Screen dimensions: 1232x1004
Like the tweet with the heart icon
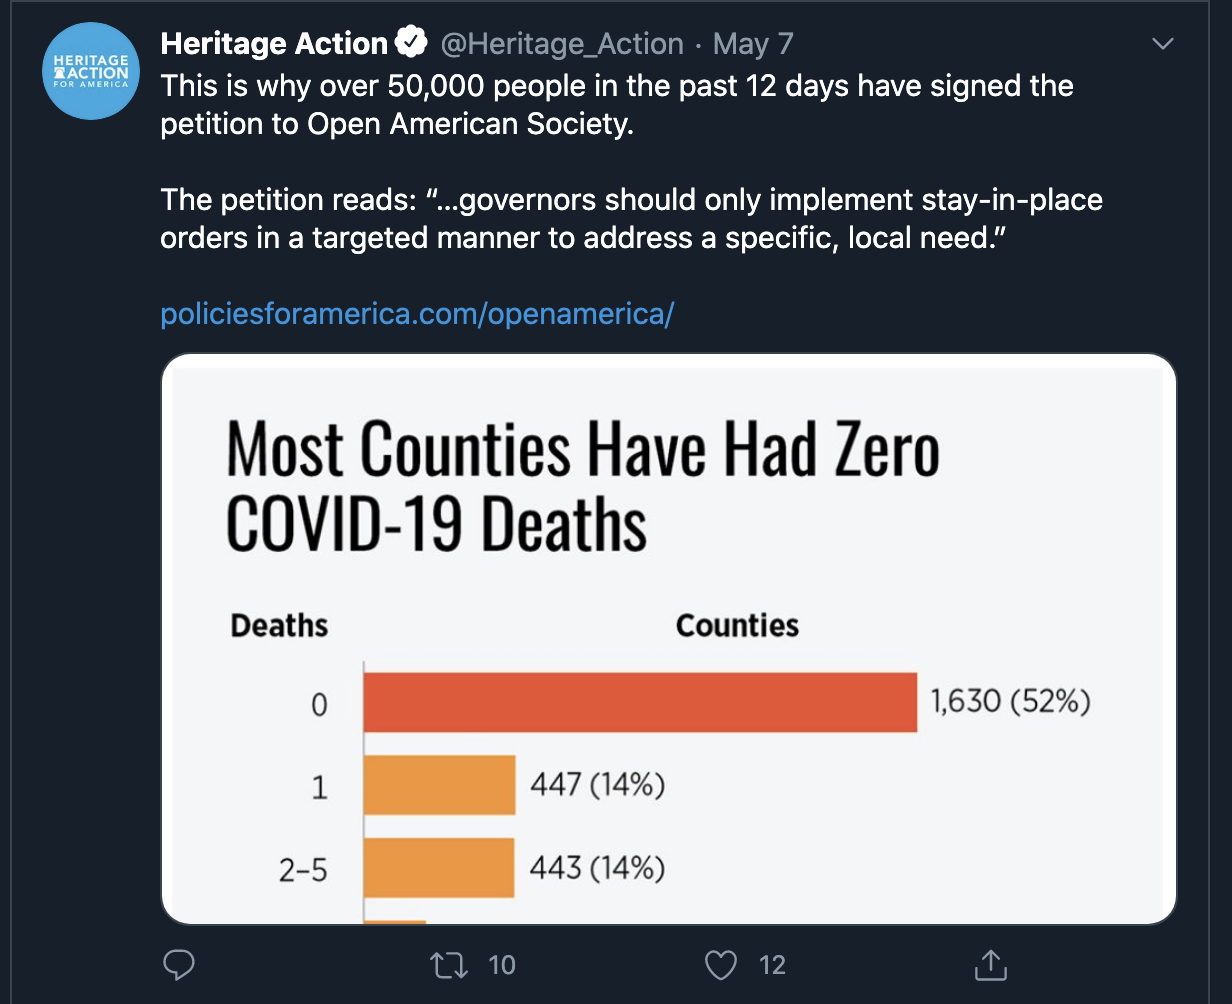721,965
